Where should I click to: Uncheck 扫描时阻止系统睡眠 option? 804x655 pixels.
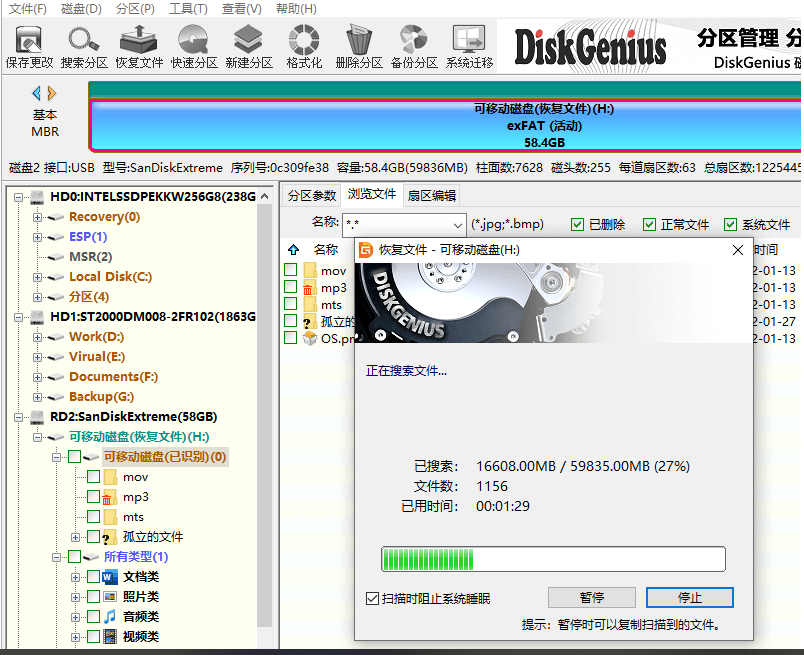[x=373, y=598]
